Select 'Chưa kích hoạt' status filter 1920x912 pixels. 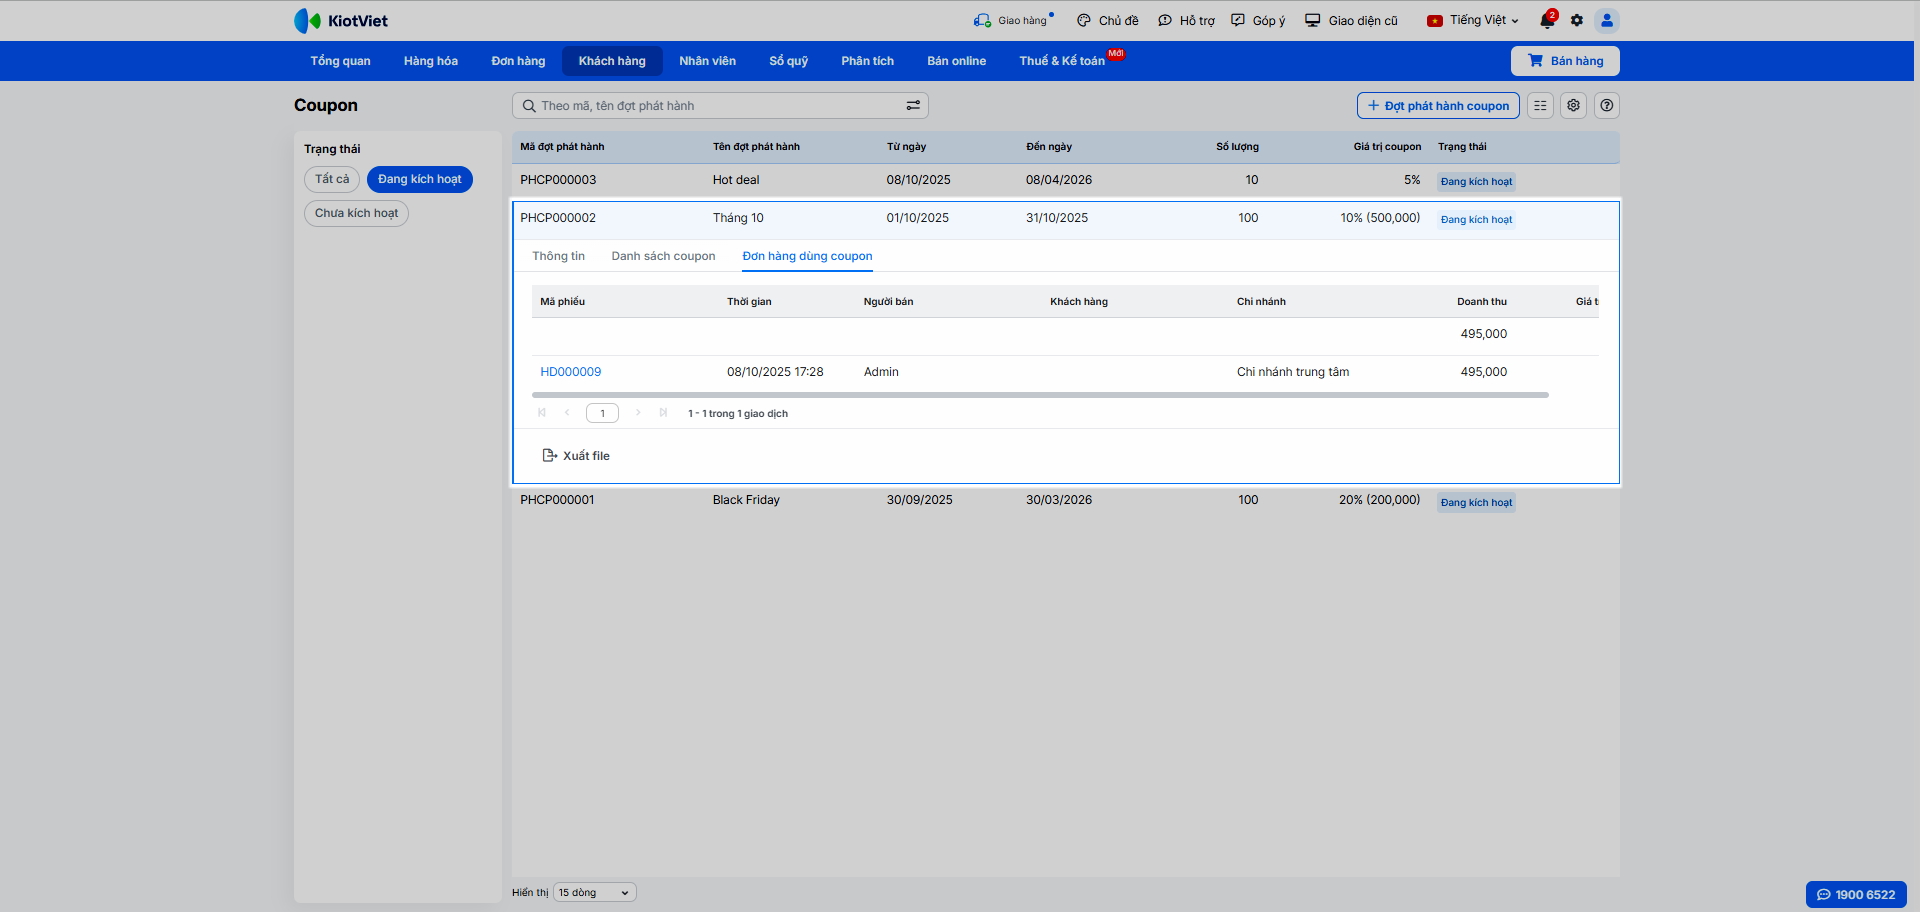tap(356, 214)
